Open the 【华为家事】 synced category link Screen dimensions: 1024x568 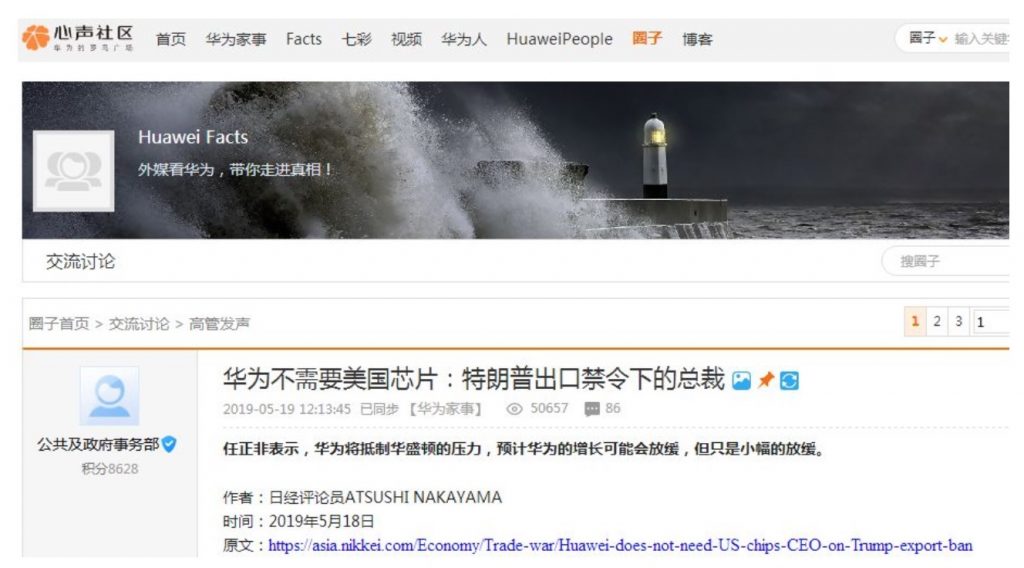click(x=446, y=409)
